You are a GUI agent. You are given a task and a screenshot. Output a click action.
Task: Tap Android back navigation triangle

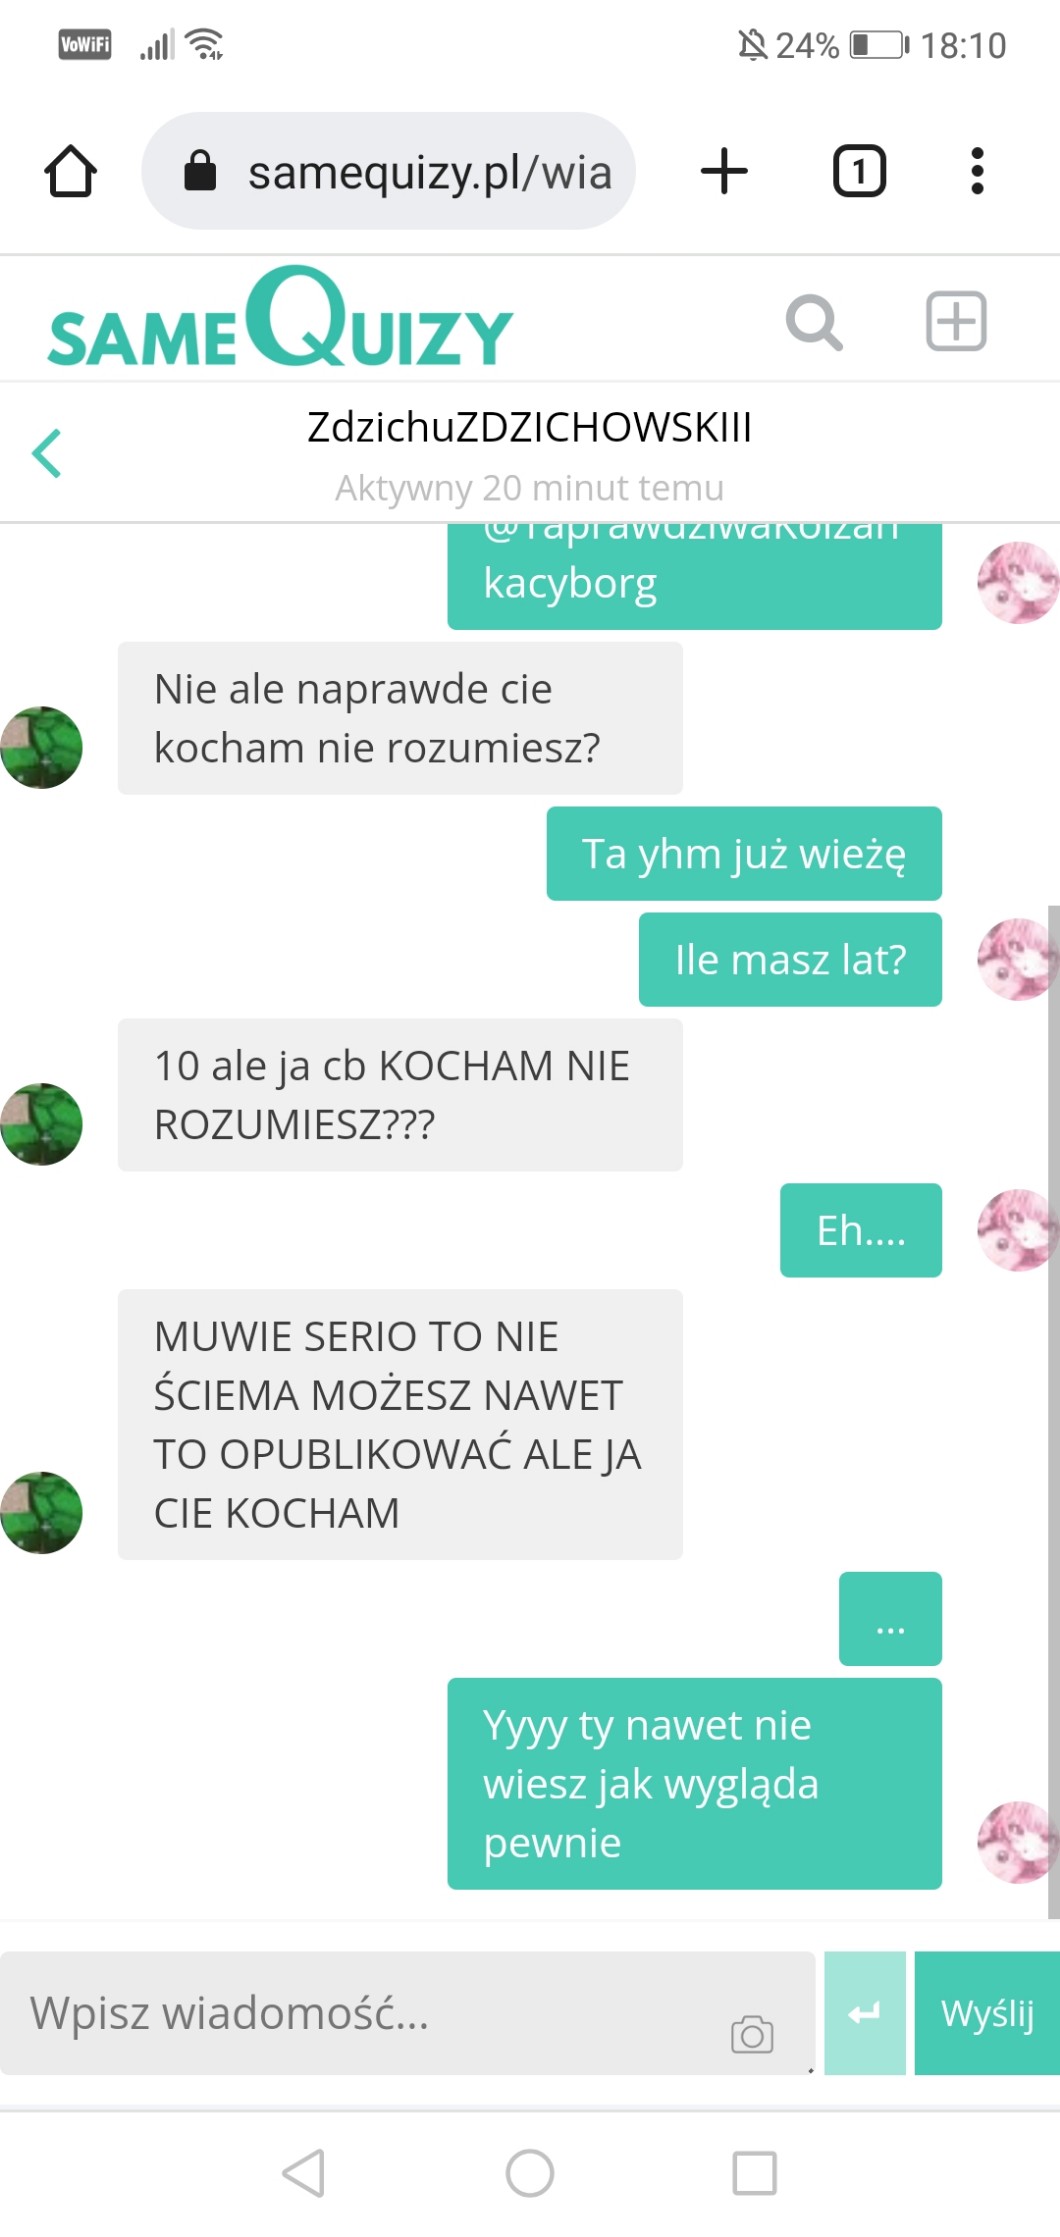[304, 2172]
